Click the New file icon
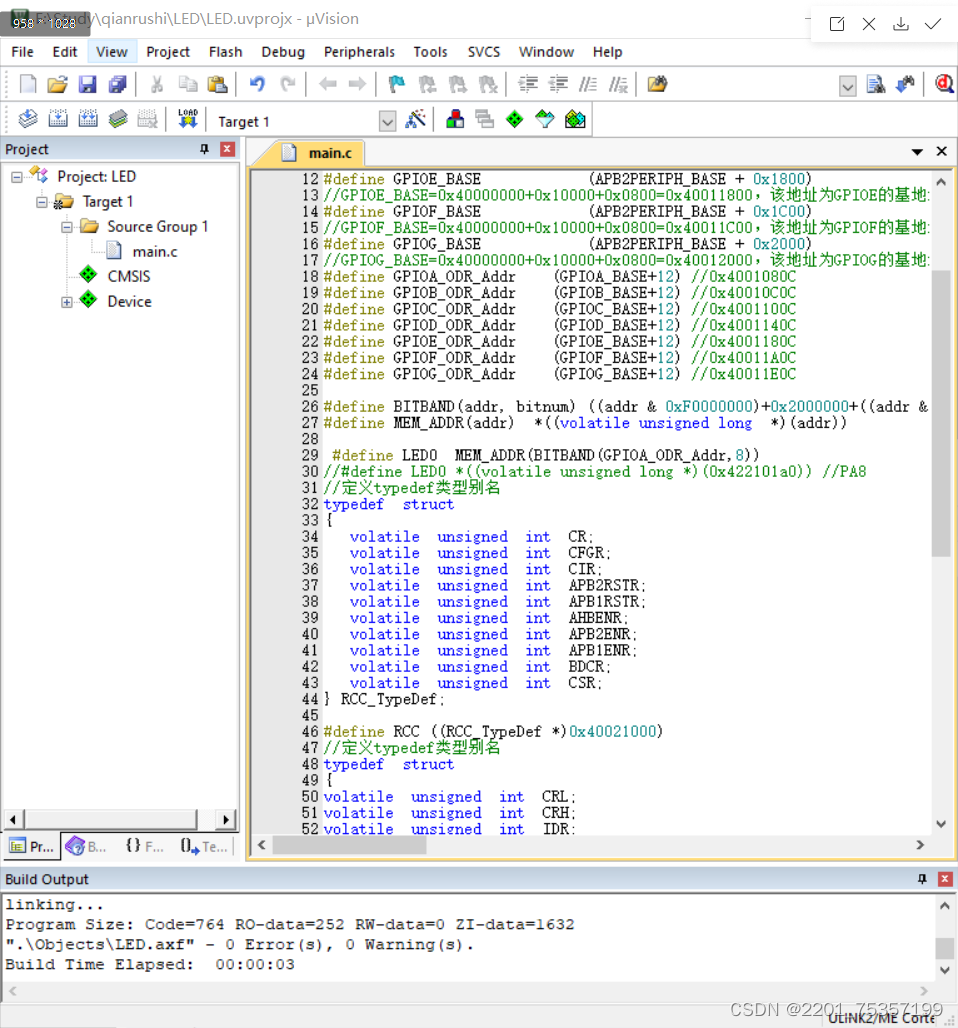The width and height of the screenshot is (958, 1028). [28, 85]
